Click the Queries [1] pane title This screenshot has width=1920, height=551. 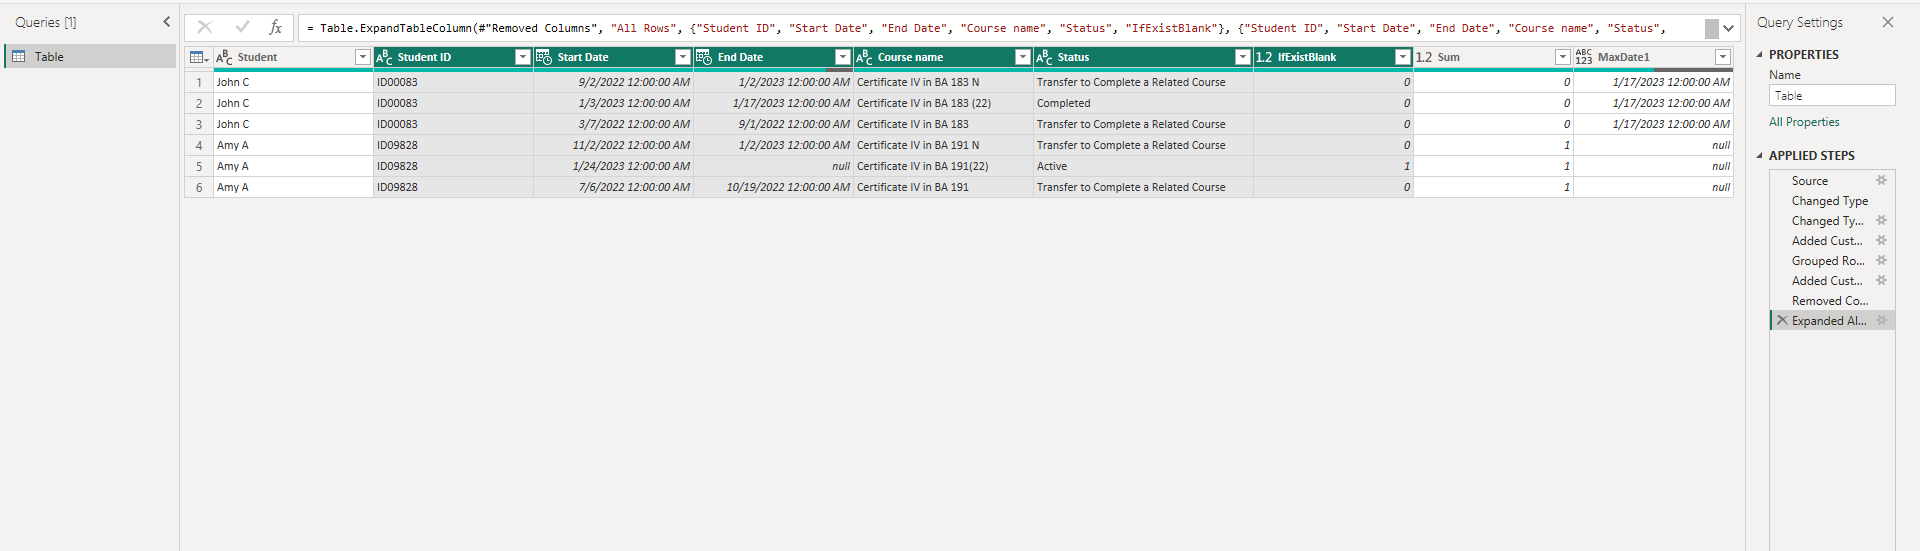(x=46, y=22)
